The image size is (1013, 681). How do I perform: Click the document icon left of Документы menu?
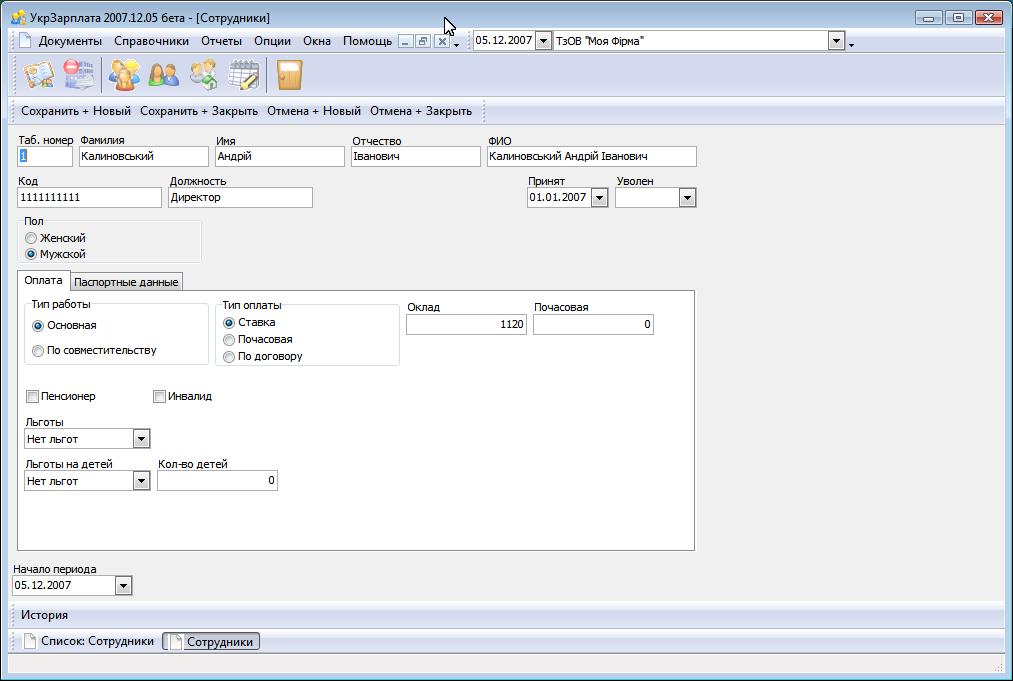26,41
